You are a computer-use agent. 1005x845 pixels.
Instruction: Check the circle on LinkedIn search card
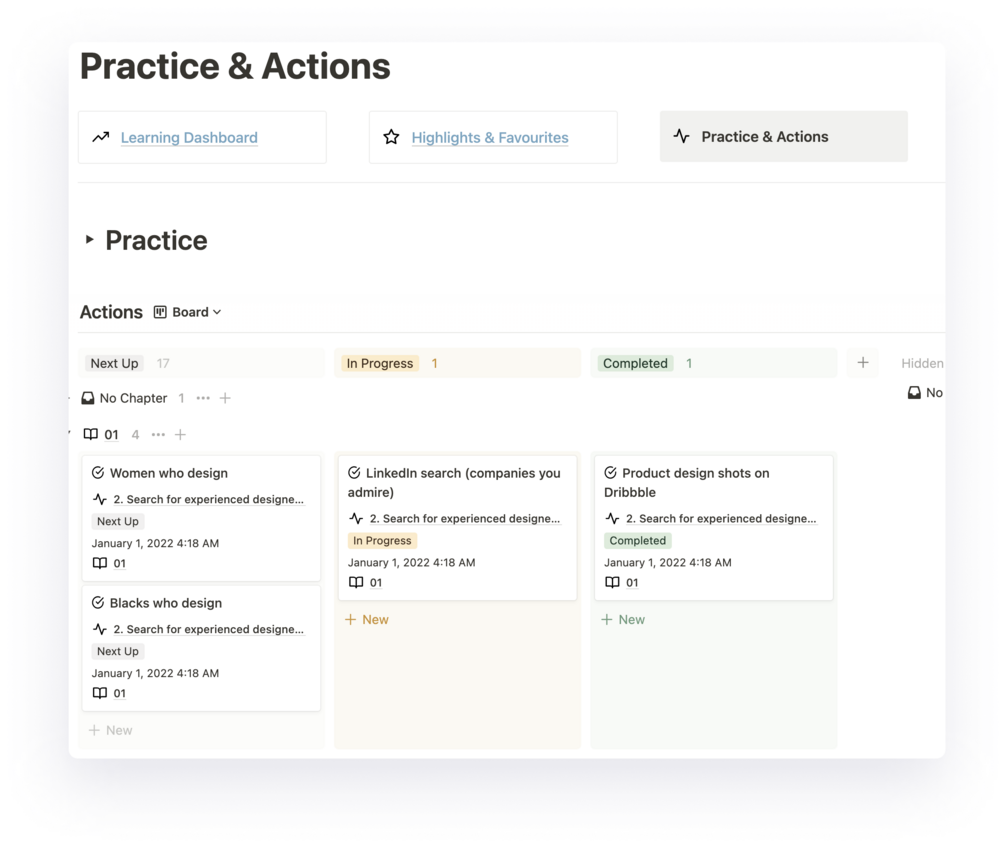click(x=354, y=473)
